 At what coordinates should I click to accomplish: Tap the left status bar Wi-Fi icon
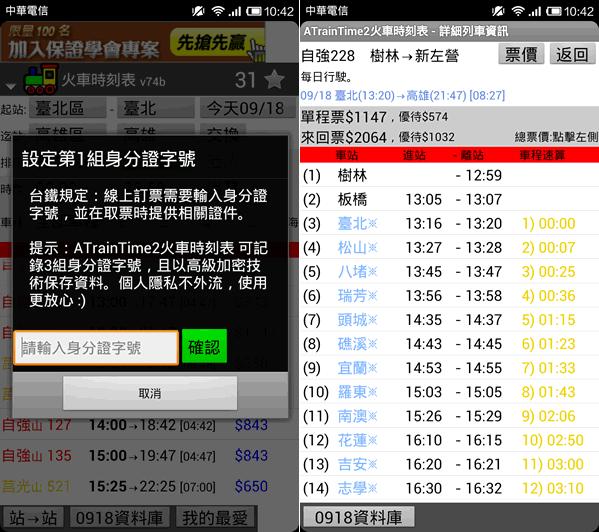(218, 11)
